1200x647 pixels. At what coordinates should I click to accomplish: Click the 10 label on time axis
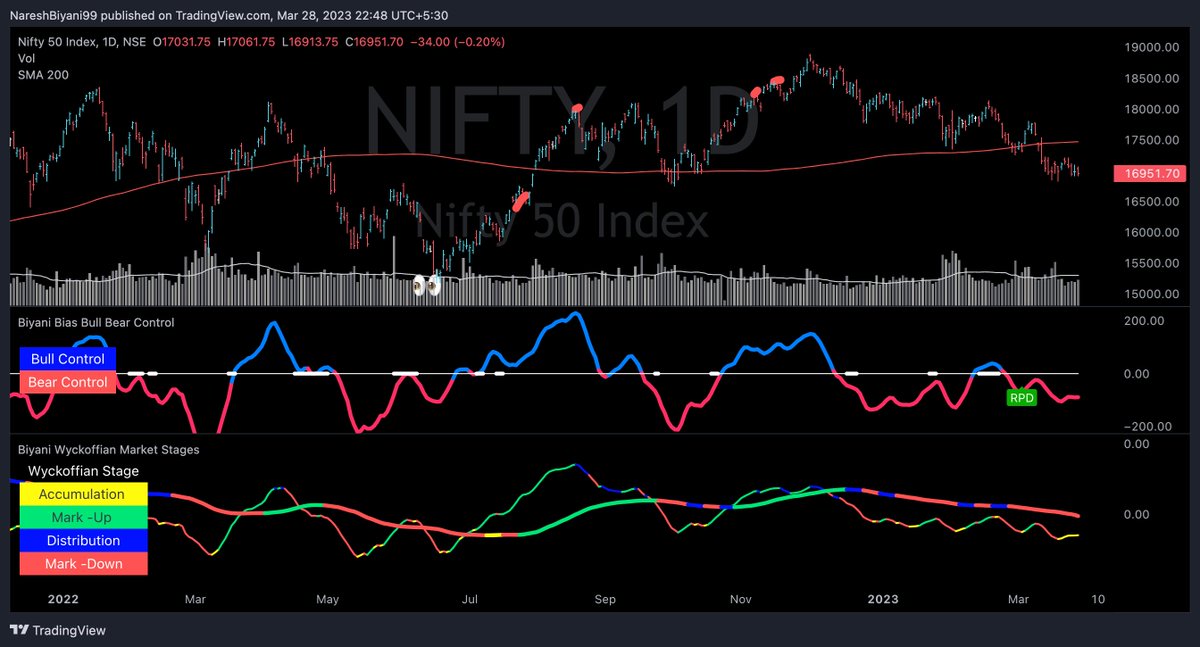tap(1098, 600)
